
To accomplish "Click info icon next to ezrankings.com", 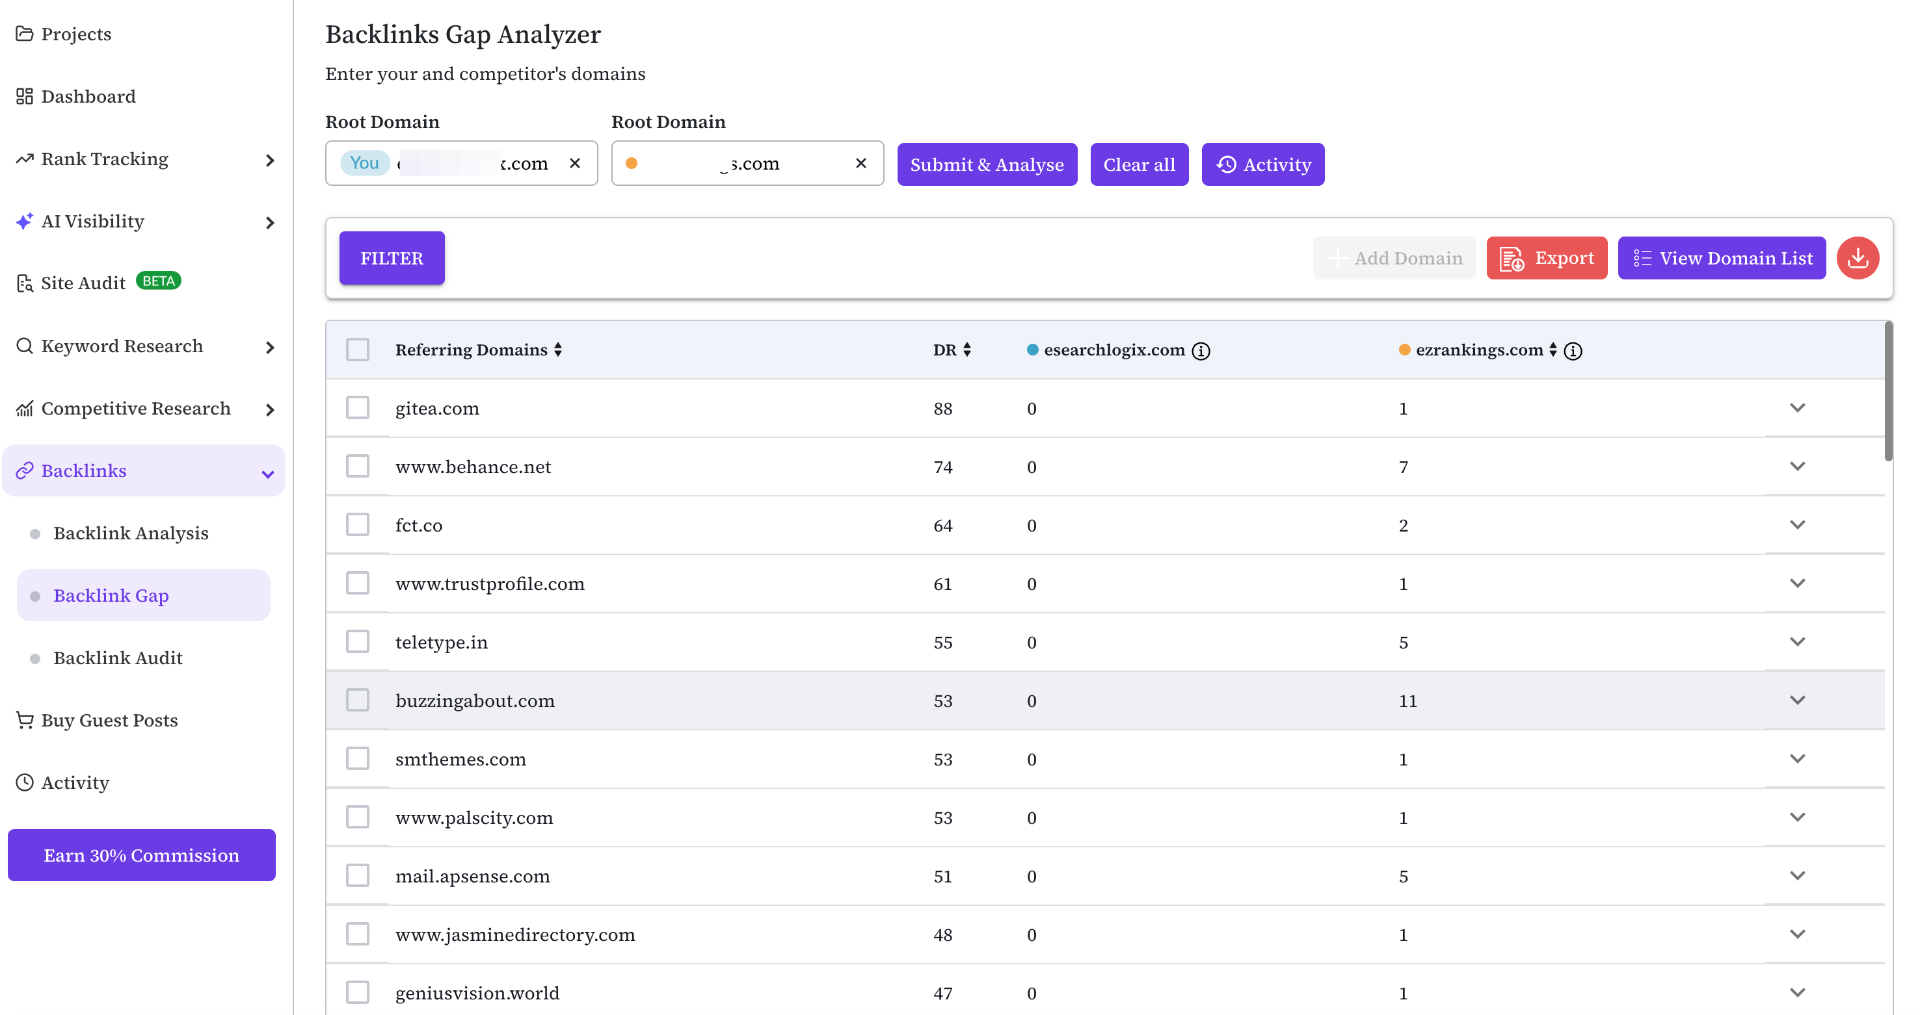I will click(x=1573, y=351).
